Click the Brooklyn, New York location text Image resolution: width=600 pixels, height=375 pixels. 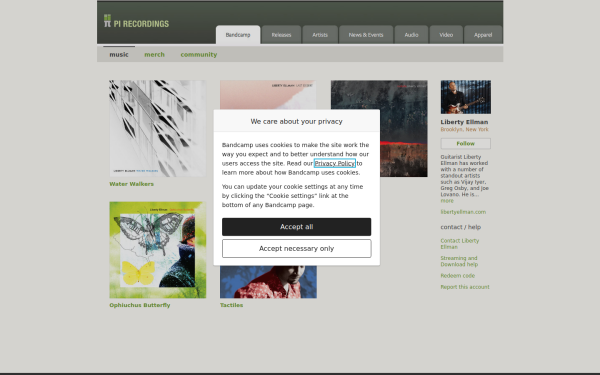tap(464, 129)
